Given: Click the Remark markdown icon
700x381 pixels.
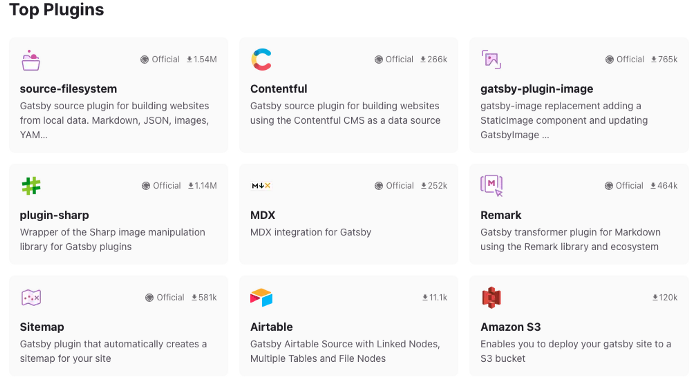Looking at the screenshot, I should (492, 185).
